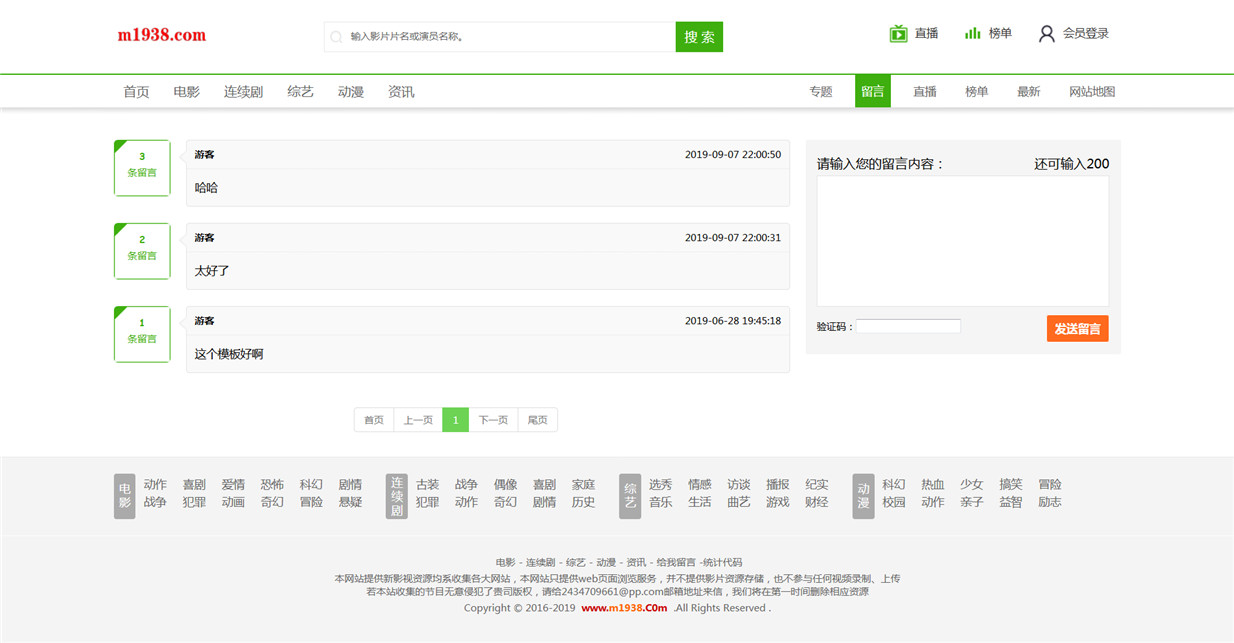Click the message text 哈哈
The height and width of the screenshot is (643, 1234).
point(206,188)
